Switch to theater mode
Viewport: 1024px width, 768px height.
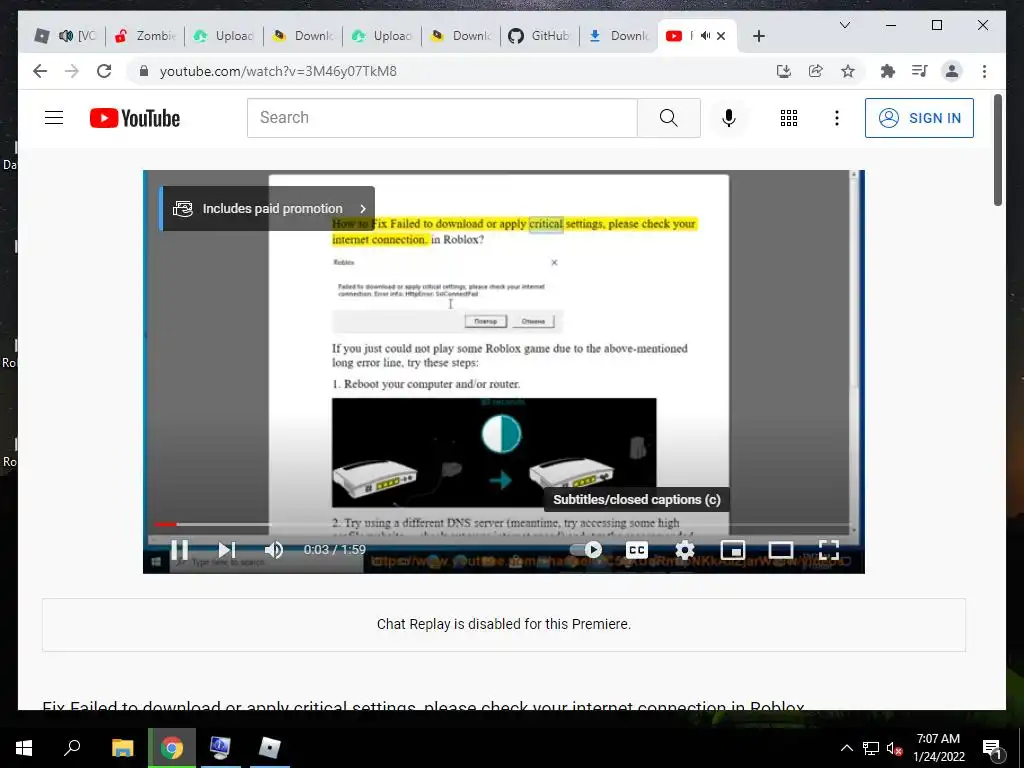(780, 550)
